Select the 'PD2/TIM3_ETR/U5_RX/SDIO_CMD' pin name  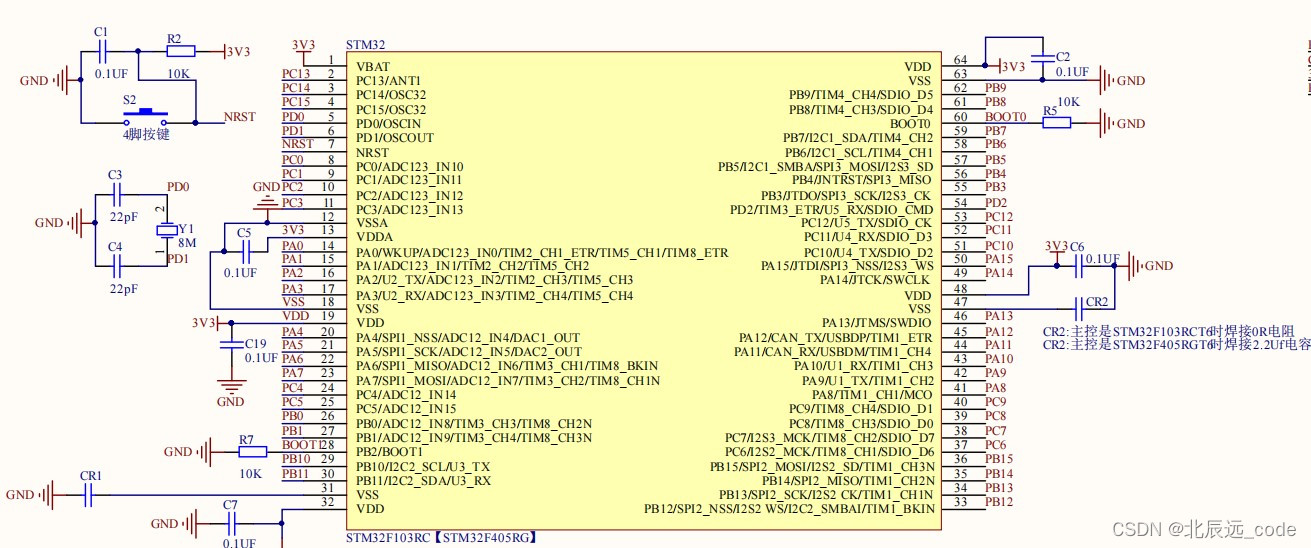click(x=832, y=209)
